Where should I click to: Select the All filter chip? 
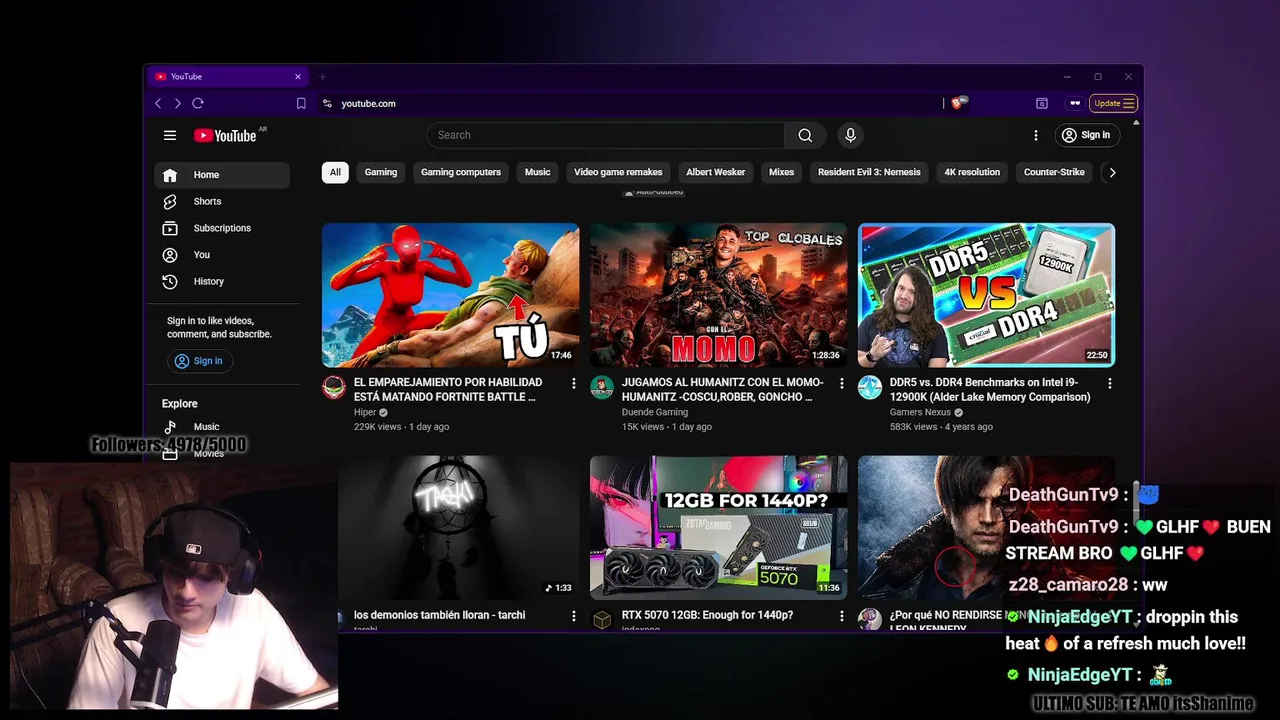[335, 172]
